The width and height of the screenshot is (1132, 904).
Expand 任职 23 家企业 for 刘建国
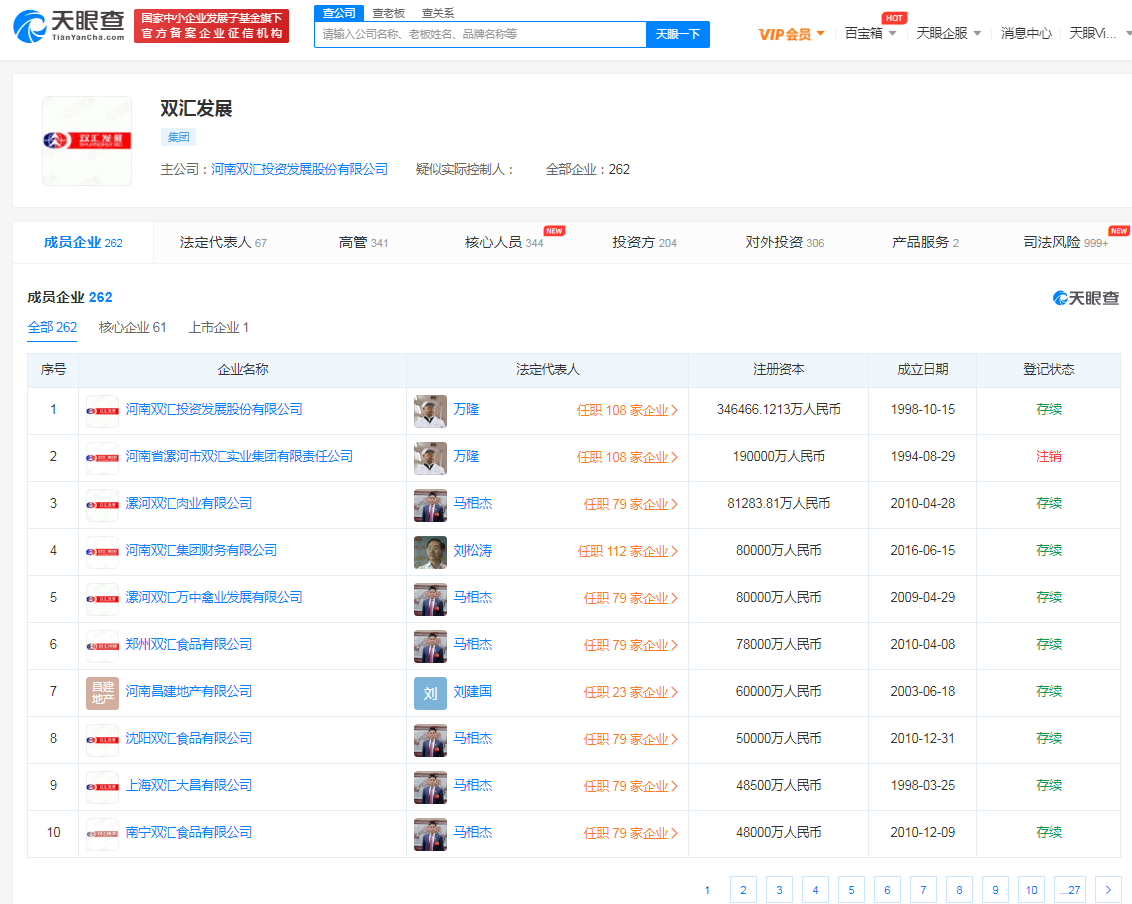[630, 692]
